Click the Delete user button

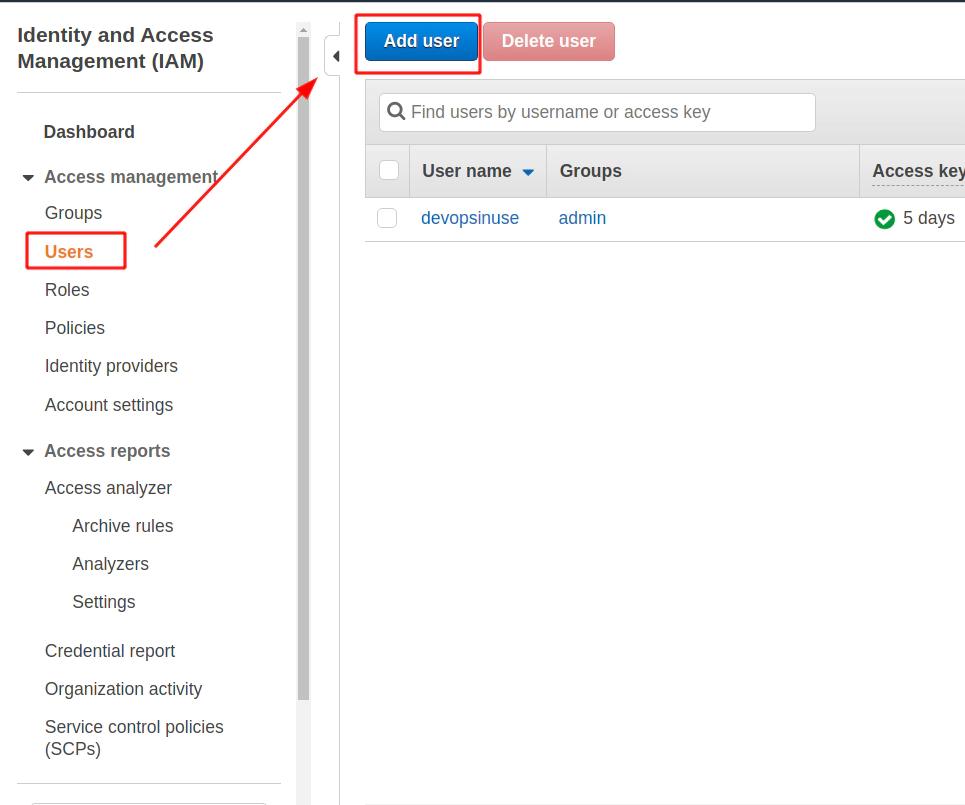coord(548,41)
